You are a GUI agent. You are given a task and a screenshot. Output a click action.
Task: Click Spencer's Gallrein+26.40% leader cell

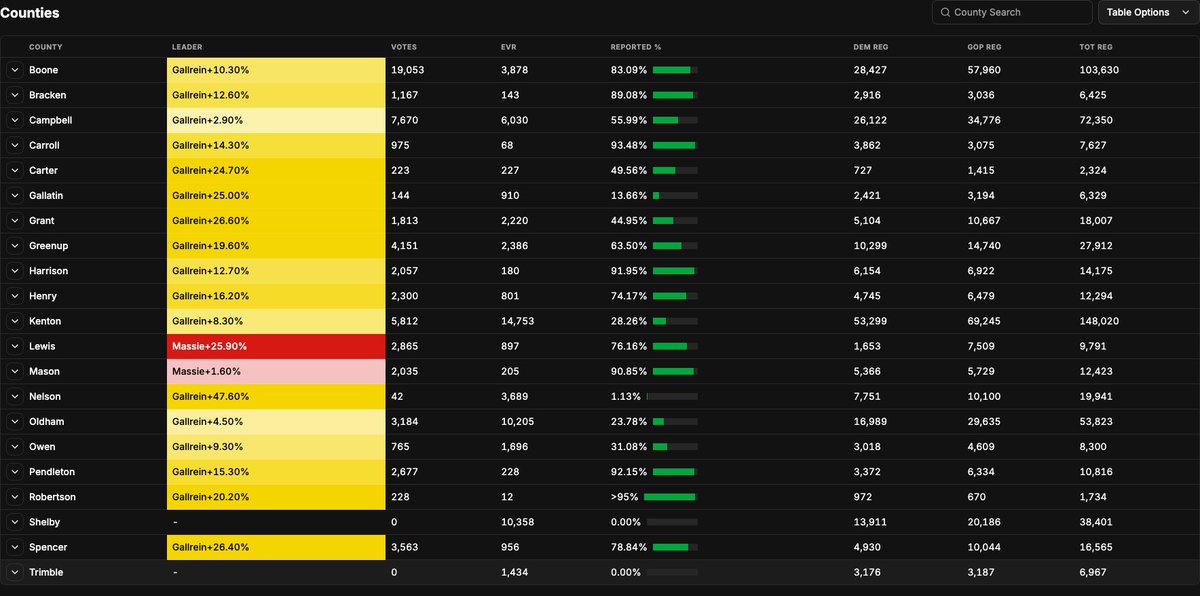[276, 547]
